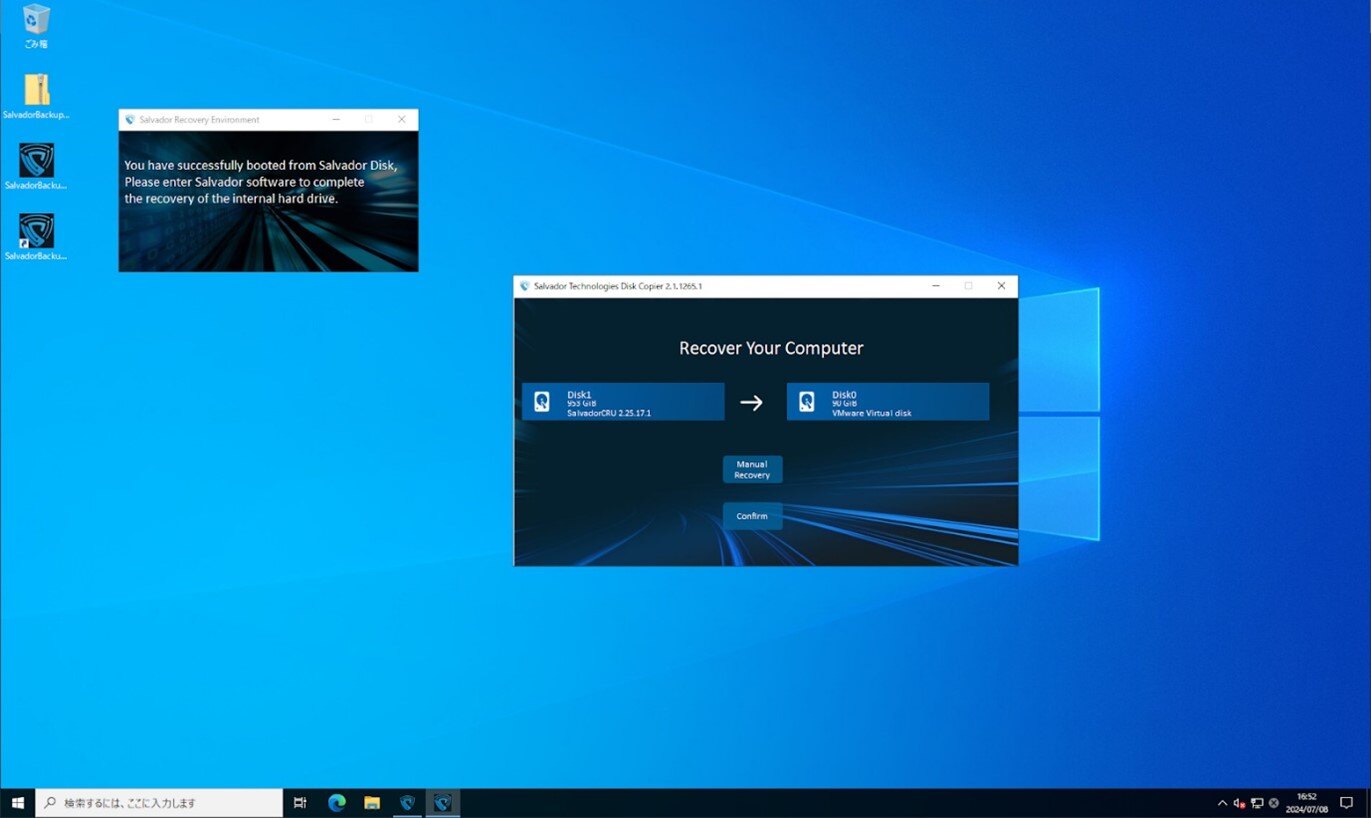
Task: Minimize the Salvador Recovery Environment window
Action: point(336,119)
